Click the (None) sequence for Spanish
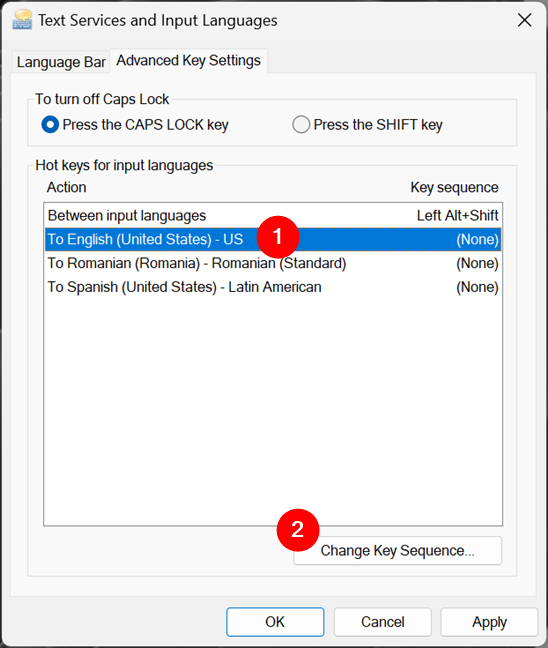Viewport: 548px width, 648px height. point(477,287)
